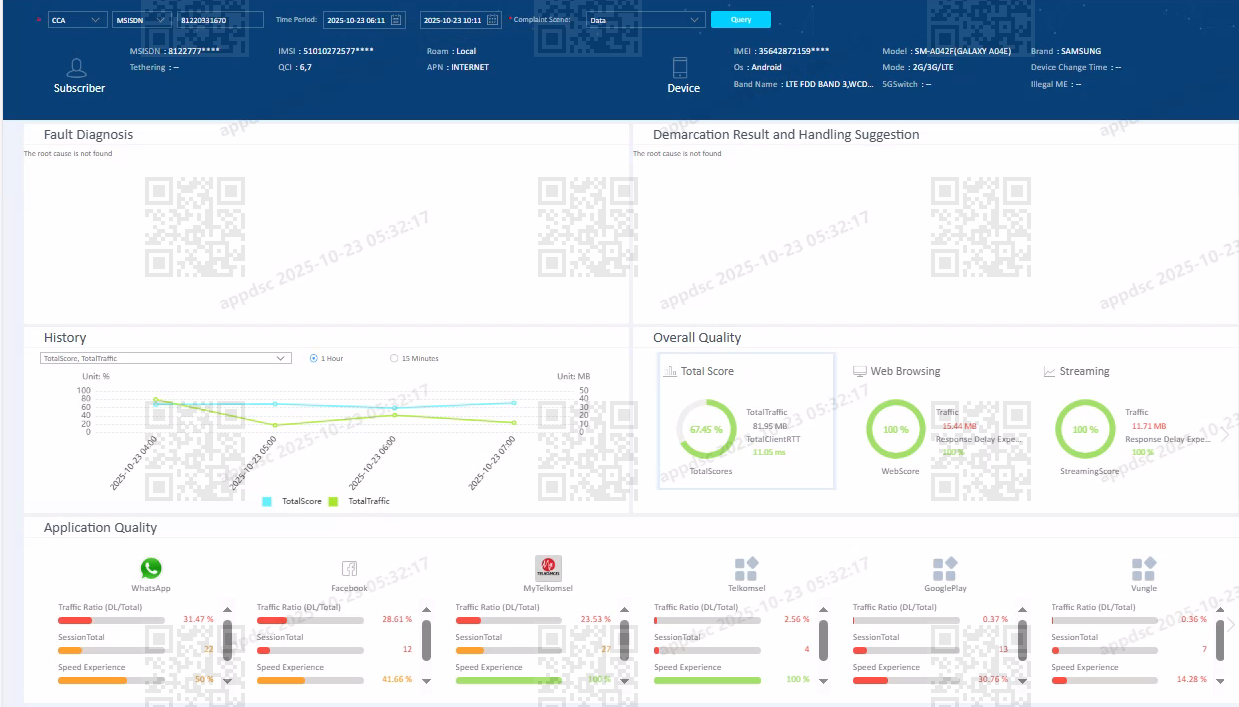
Task: Click the Vungle app icon
Action: 1144,569
